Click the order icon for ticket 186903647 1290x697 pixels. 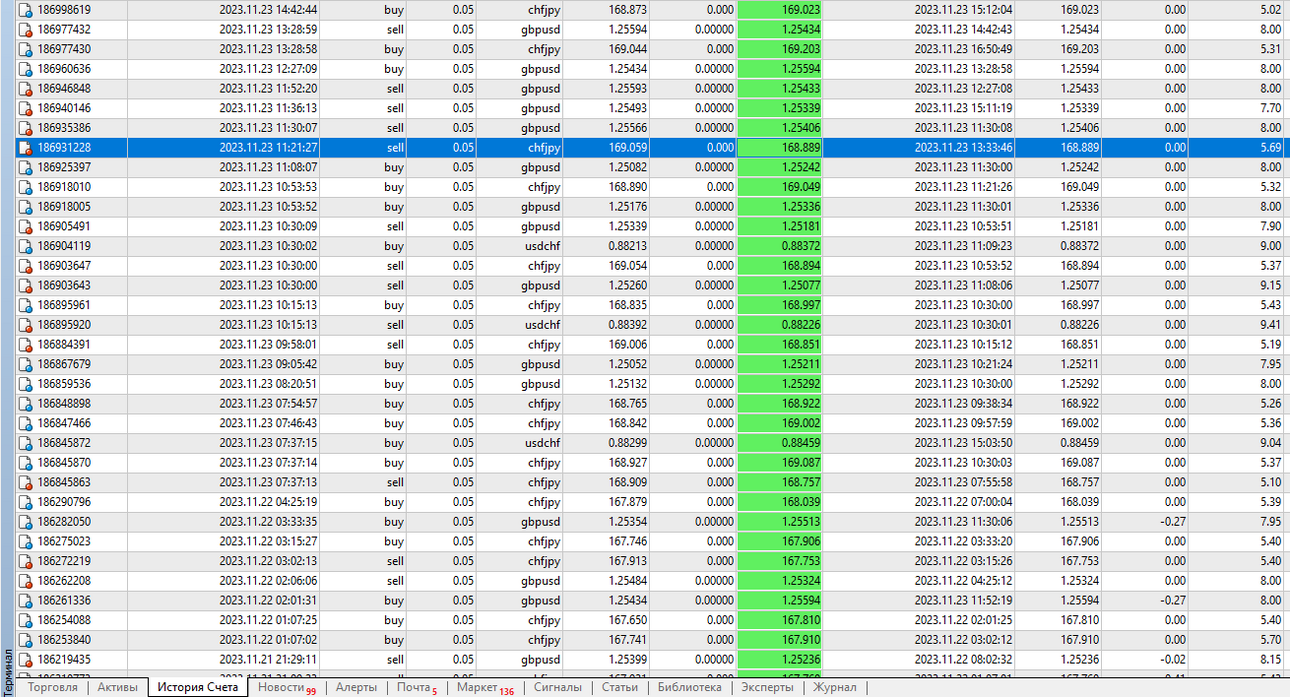[x=25, y=265]
